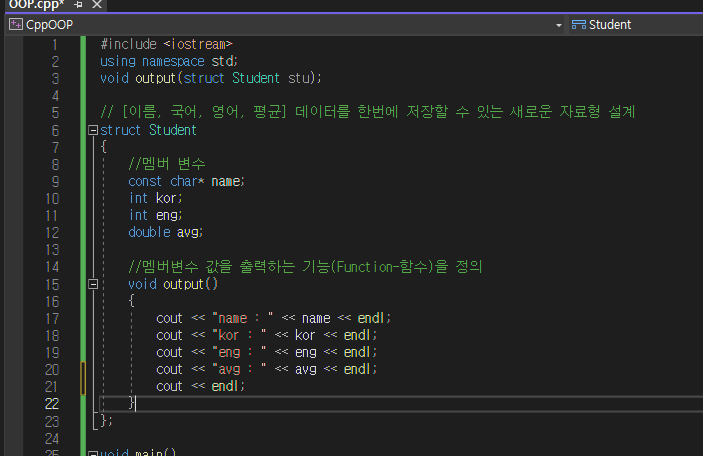Click 'struct Student' on line 6
Image resolution: width=703 pixels, height=456 pixels.
click(x=148, y=130)
